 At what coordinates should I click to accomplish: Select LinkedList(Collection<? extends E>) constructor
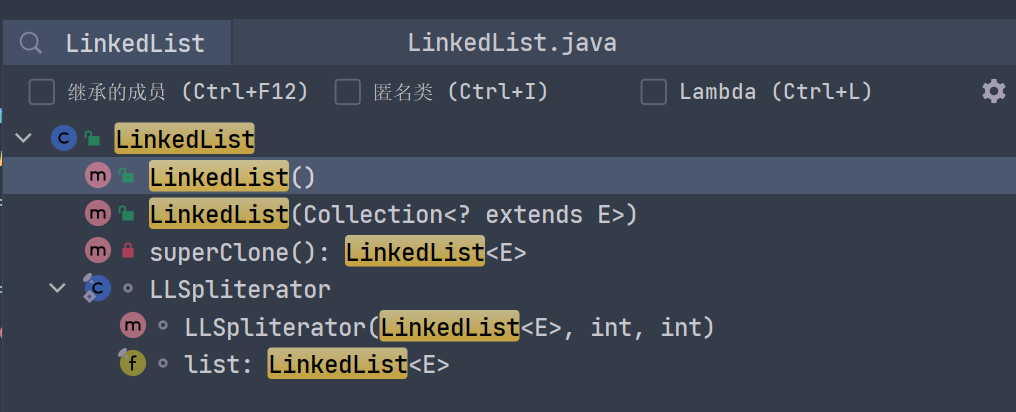point(392,214)
